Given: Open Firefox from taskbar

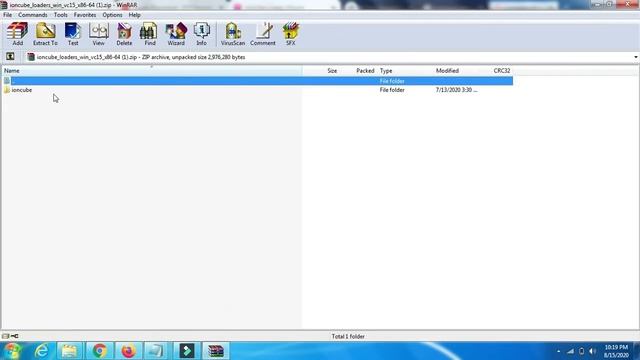Looking at the screenshot, I should point(128,351).
